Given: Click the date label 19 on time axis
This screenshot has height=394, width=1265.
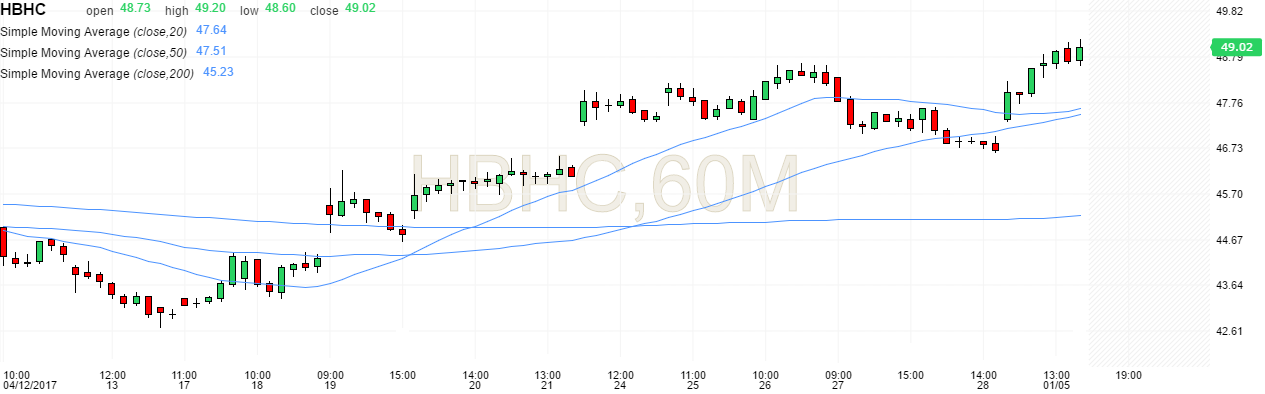Looking at the screenshot, I should point(330,385).
